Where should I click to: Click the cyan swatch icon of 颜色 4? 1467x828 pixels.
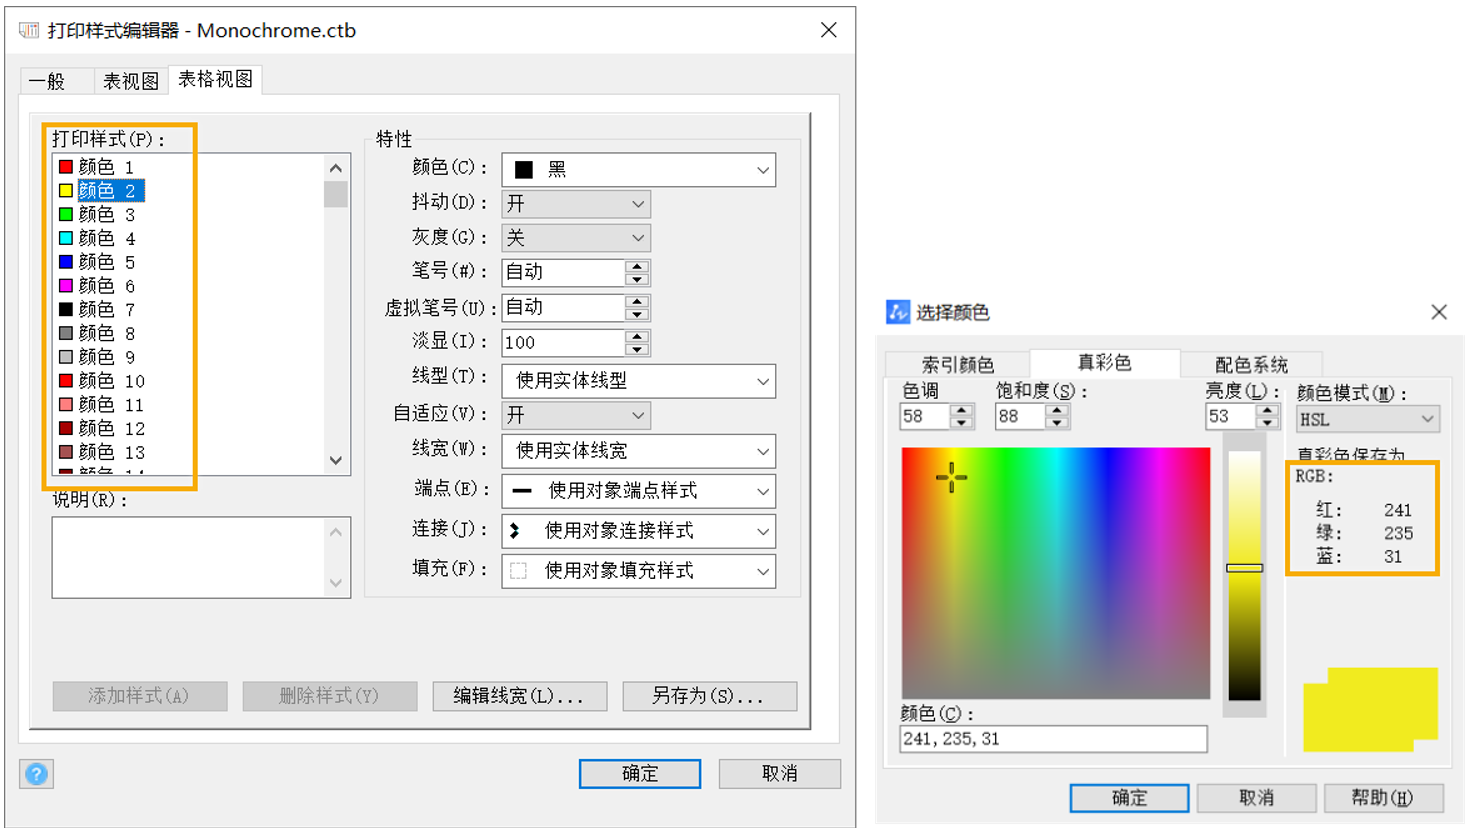click(66, 238)
